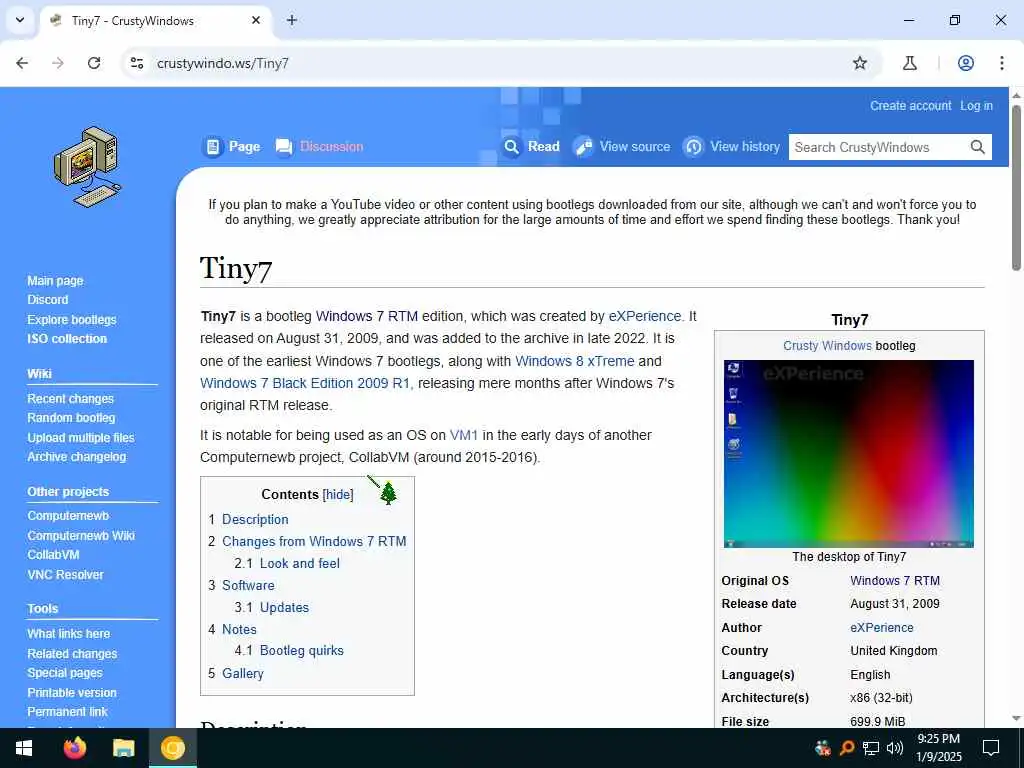Click the CrustyWindows computer logo

[x=88, y=167]
